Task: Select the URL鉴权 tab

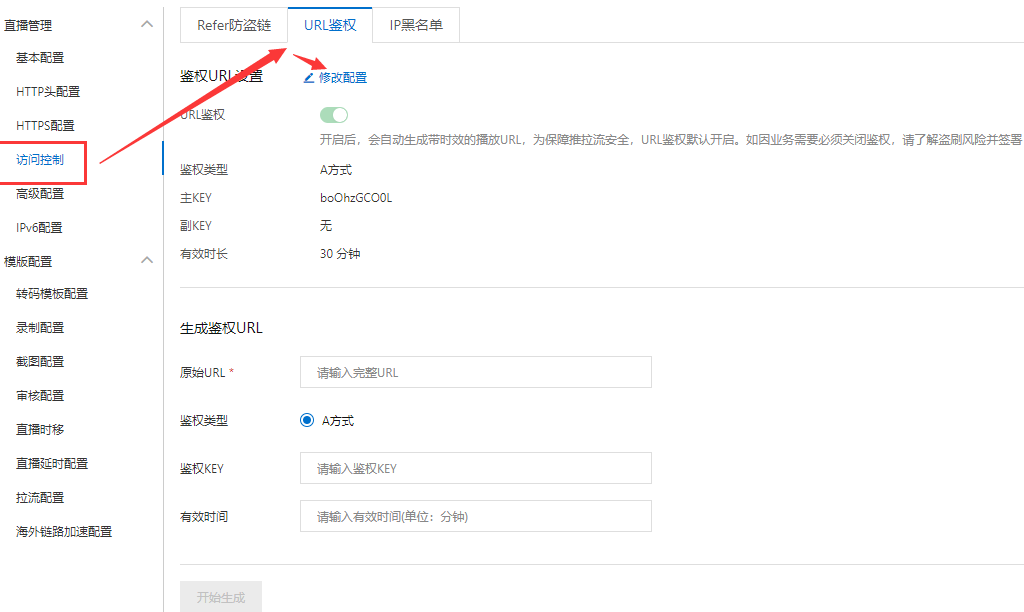Action: click(330, 25)
